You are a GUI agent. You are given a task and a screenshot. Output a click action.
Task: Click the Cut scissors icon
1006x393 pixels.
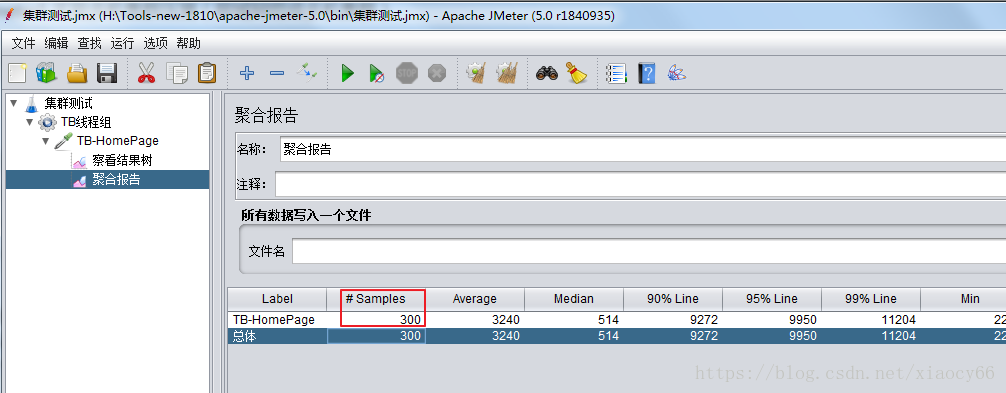point(147,73)
